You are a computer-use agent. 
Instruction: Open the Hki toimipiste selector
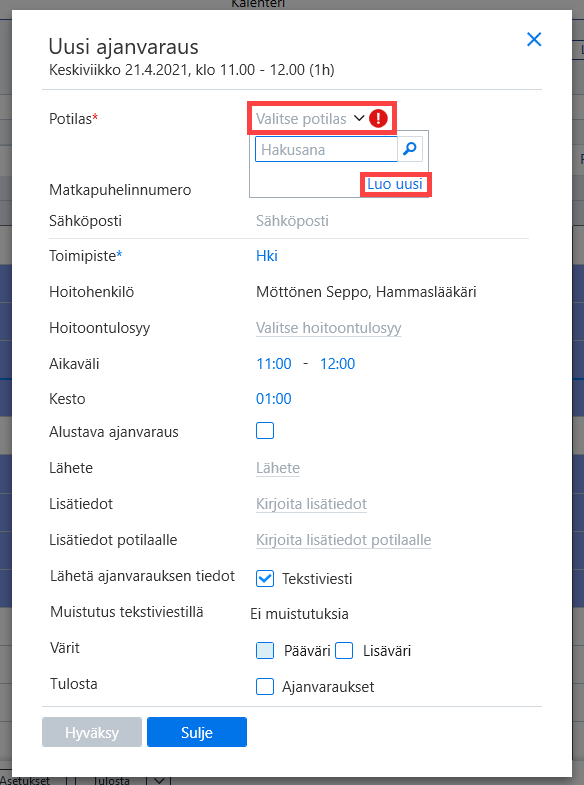[267, 256]
